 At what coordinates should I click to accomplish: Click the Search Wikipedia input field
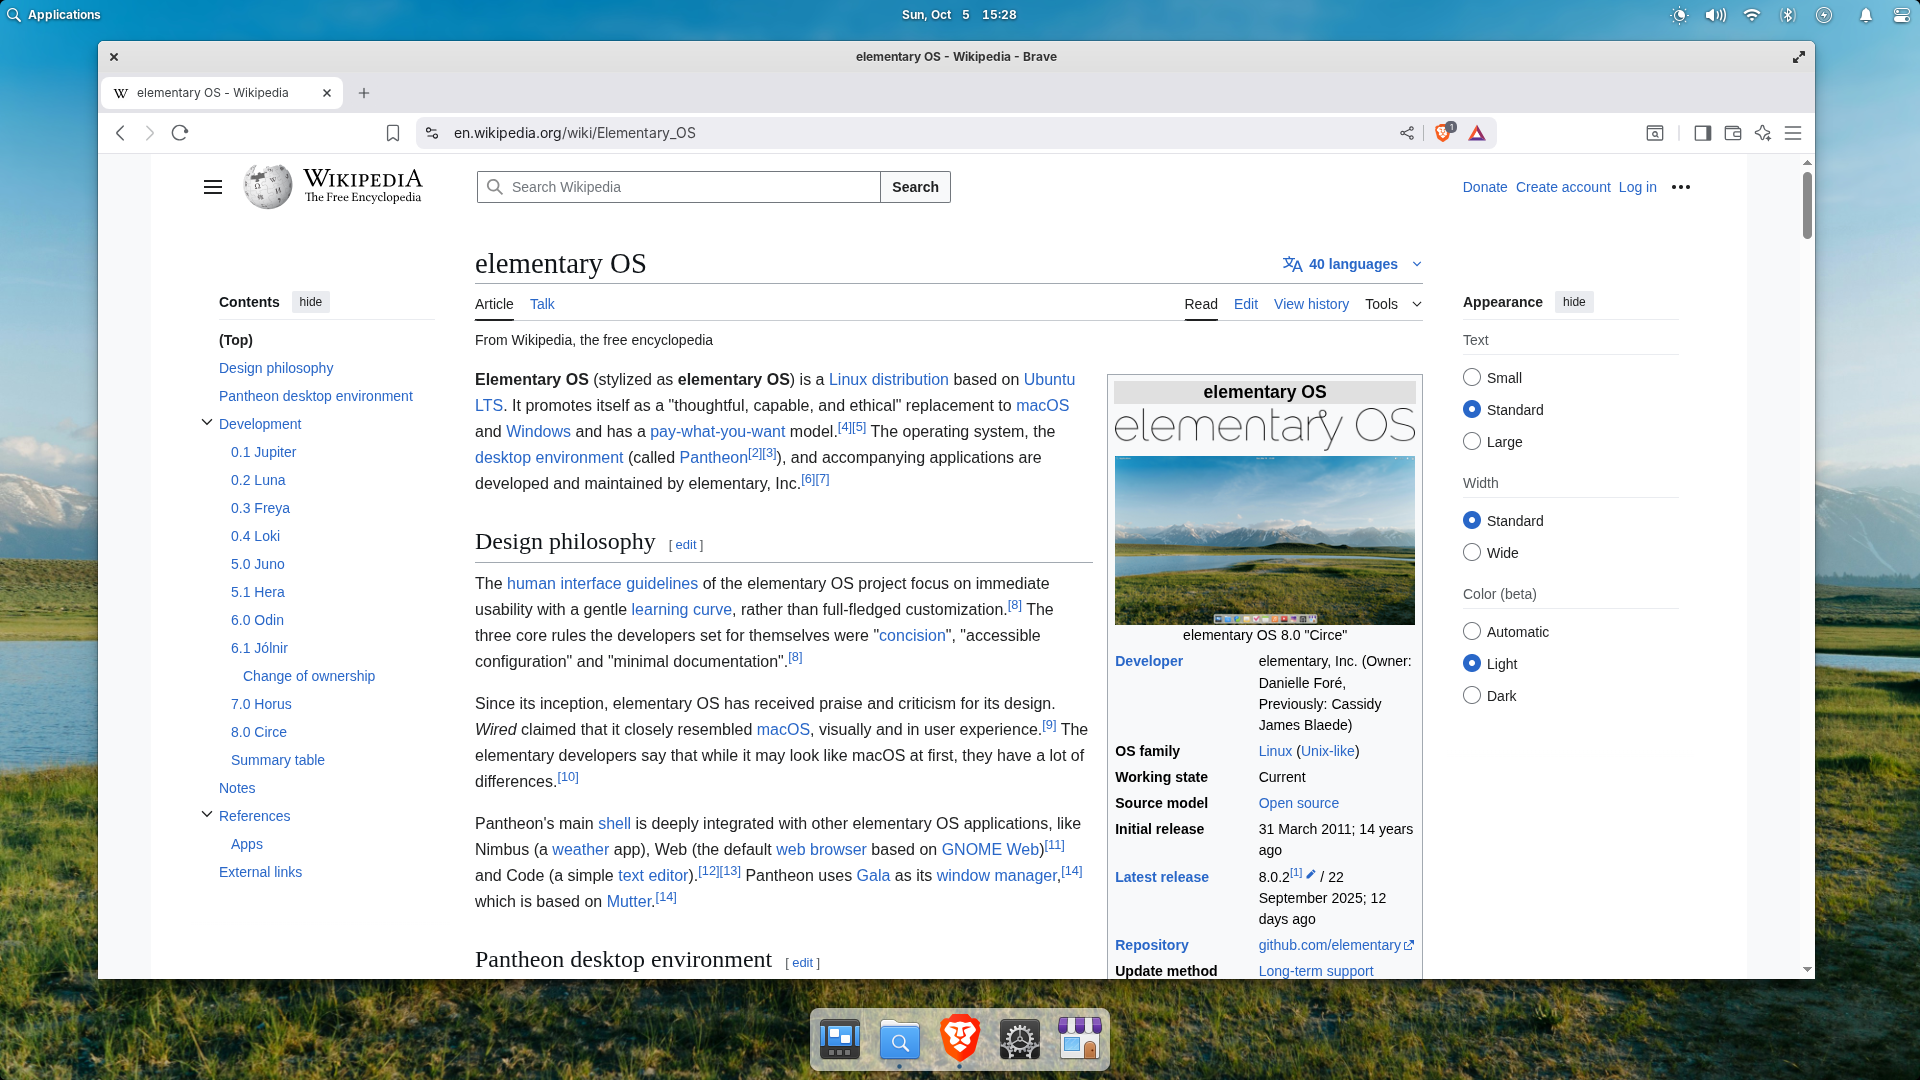coord(690,187)
